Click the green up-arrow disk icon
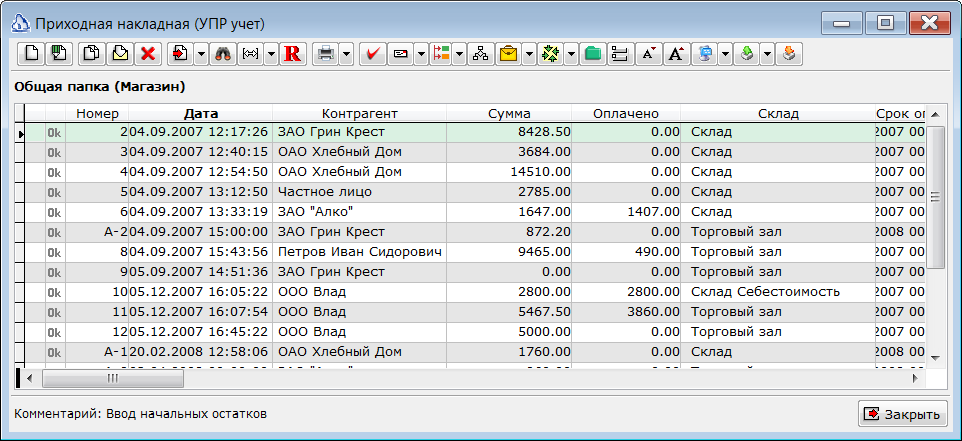The width and height of the screenshot is (962, 441). pos(747,54)
